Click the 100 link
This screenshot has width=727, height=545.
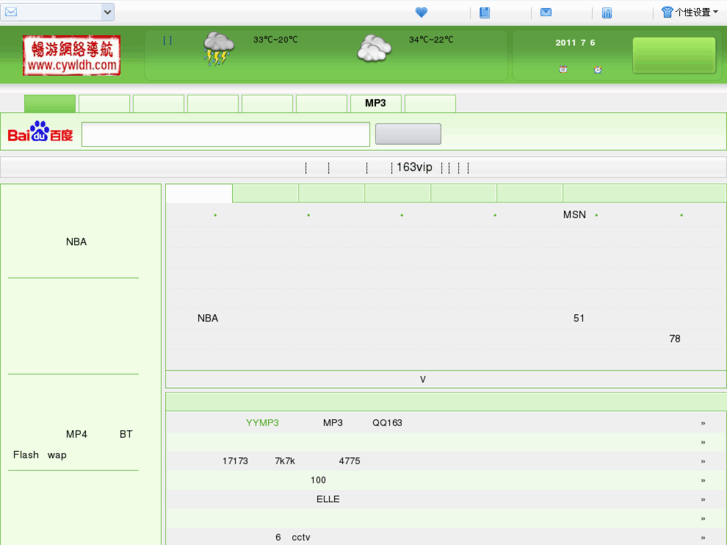pyautogui.click(x=318, y=480)
